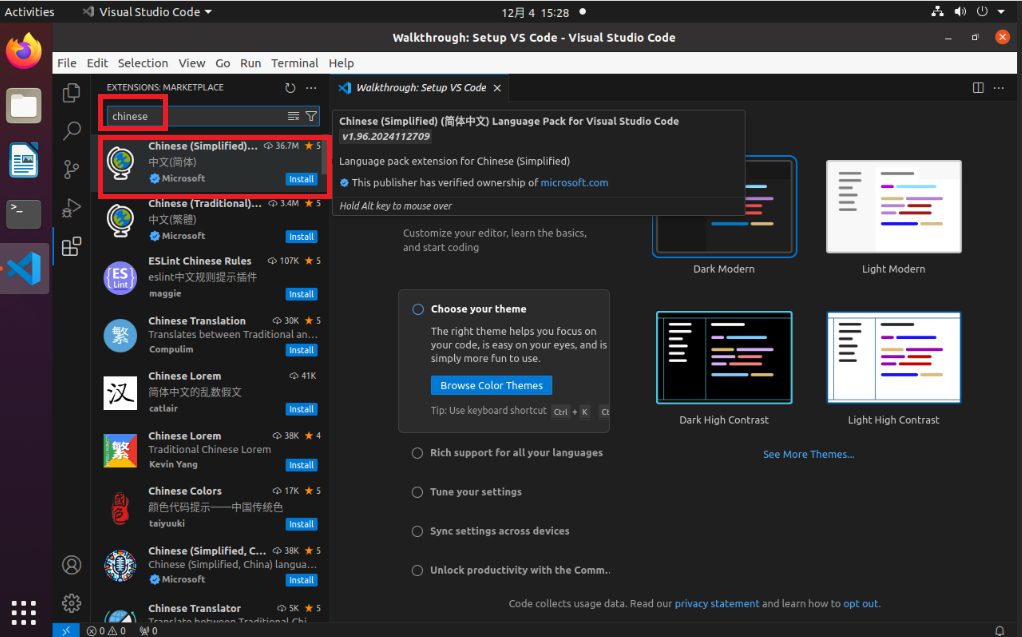Open the remote window indicator in status bar
Screen dimensions: 1022x637
point(66,630)
